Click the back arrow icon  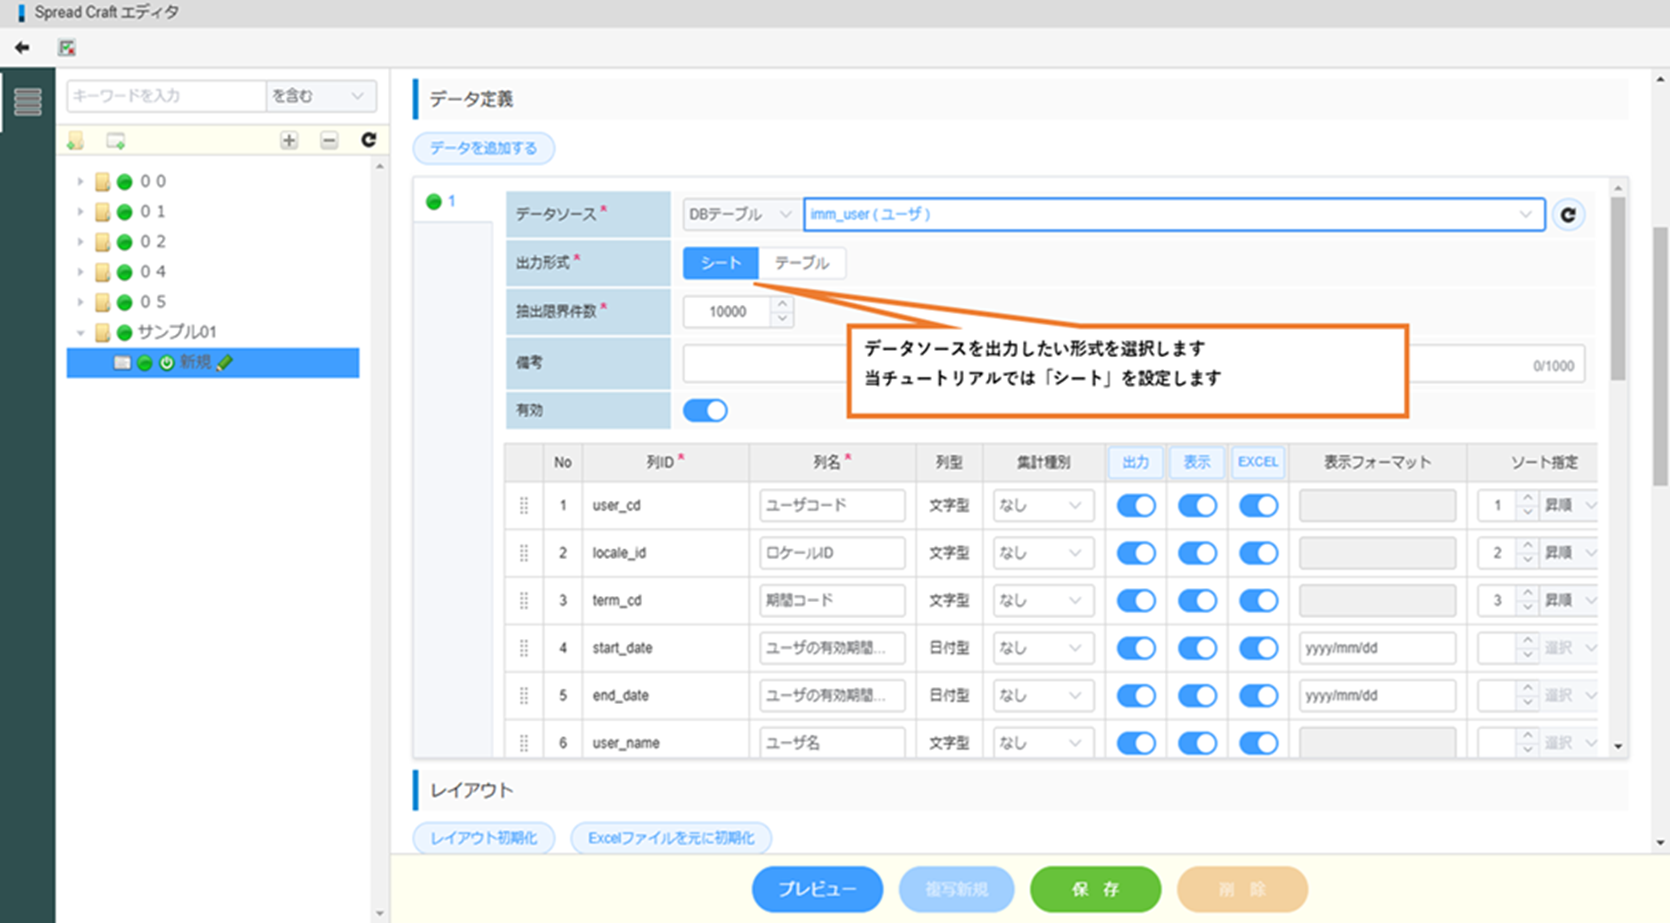pyautogui.click(x=22, y=48)
